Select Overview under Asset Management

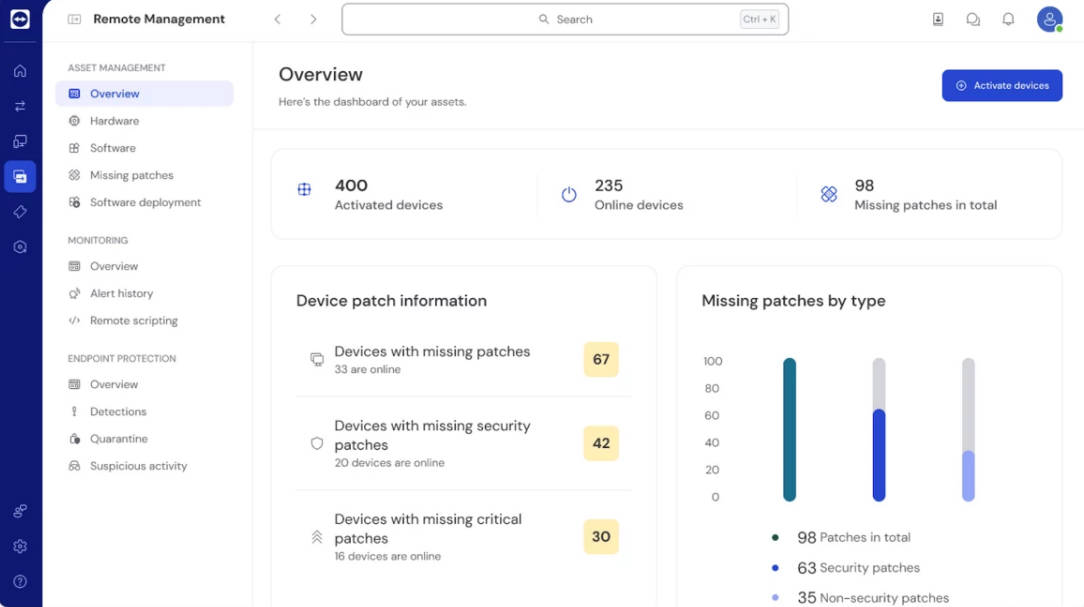click(144, 93)
